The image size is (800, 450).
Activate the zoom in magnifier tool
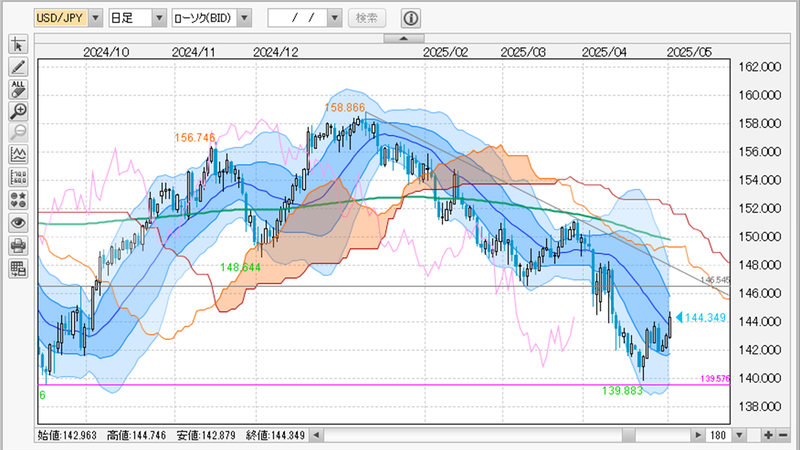coord(18,111)
